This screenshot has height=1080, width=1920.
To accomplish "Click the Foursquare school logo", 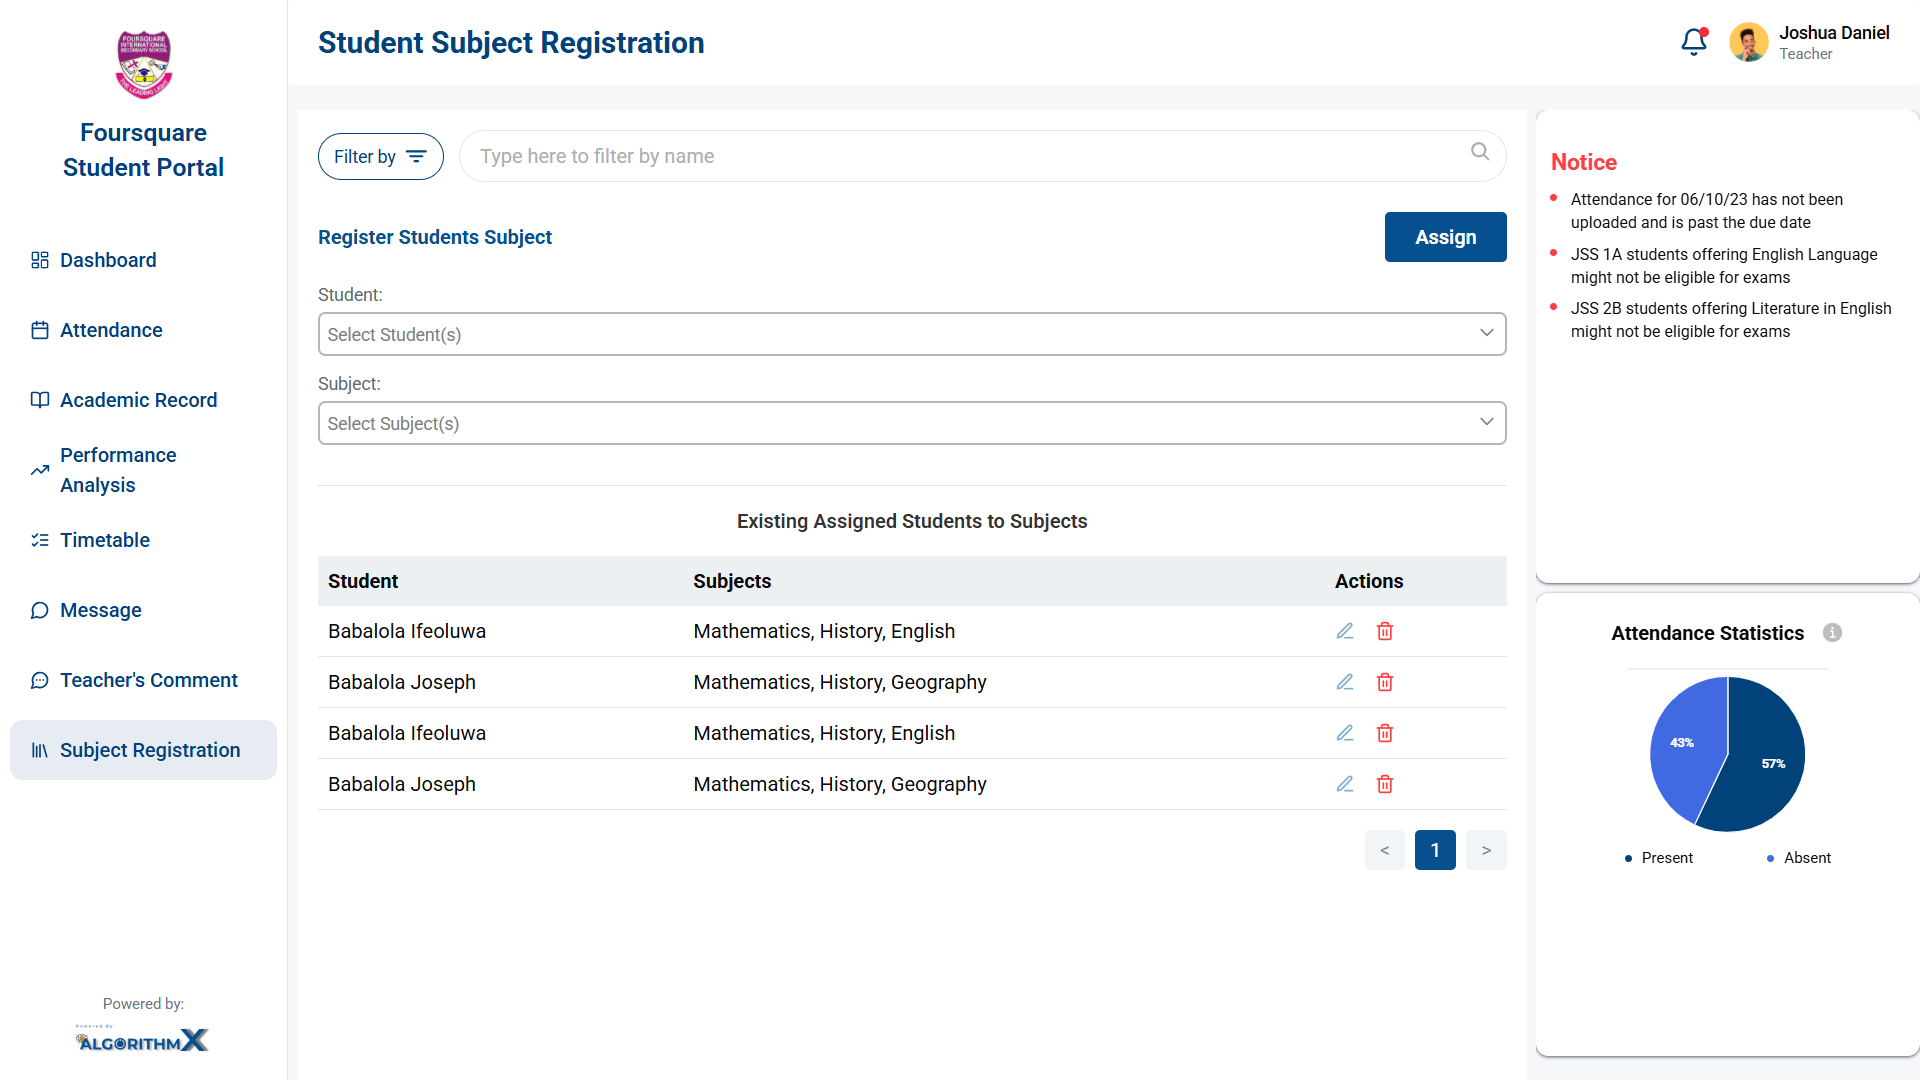I will [x=144, y=64].
